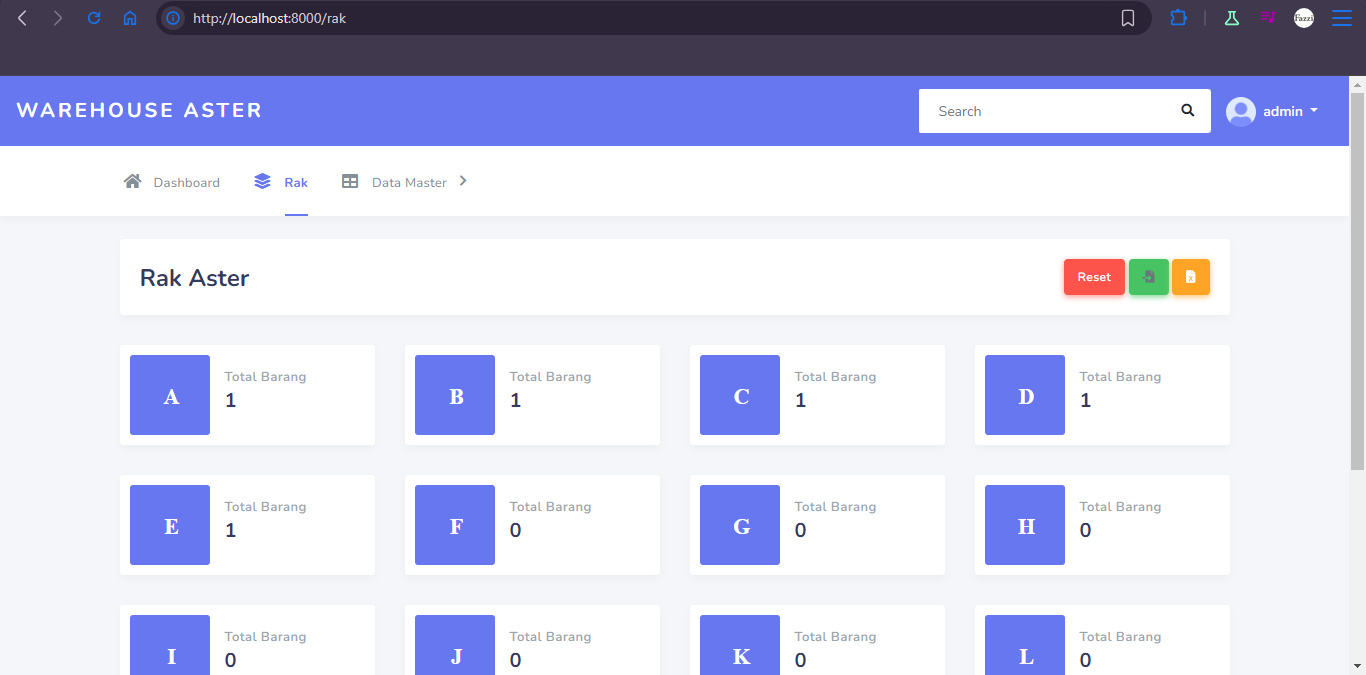Click the browser home icon
The height and width of the screenshot is (675, 1366).
click(130, 18)
